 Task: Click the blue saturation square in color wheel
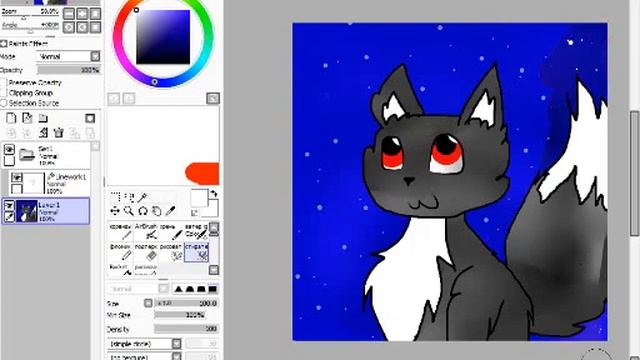pyautogui.click(x=163, y=37)
